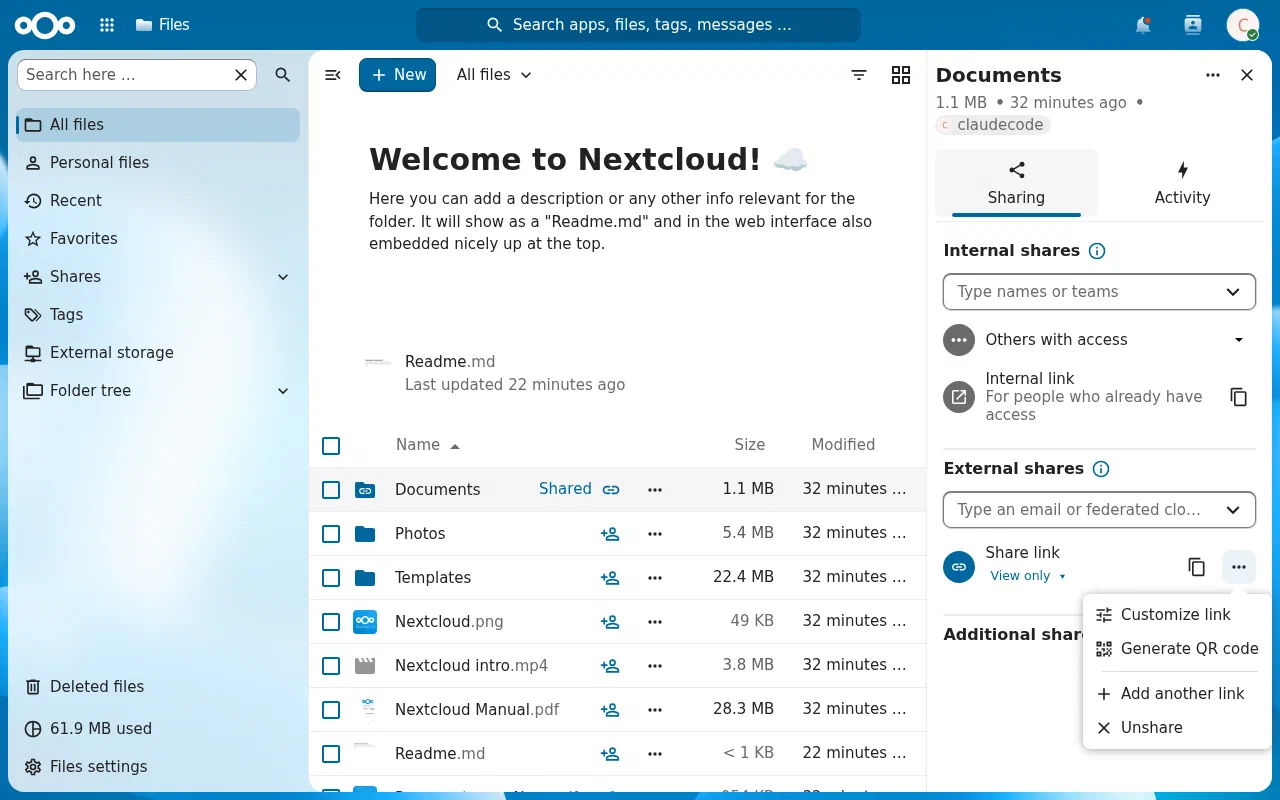This screenshot has width=1280, height=800.
Task: Click the sidebar search magnifier icon
Action: coord(283,75)
